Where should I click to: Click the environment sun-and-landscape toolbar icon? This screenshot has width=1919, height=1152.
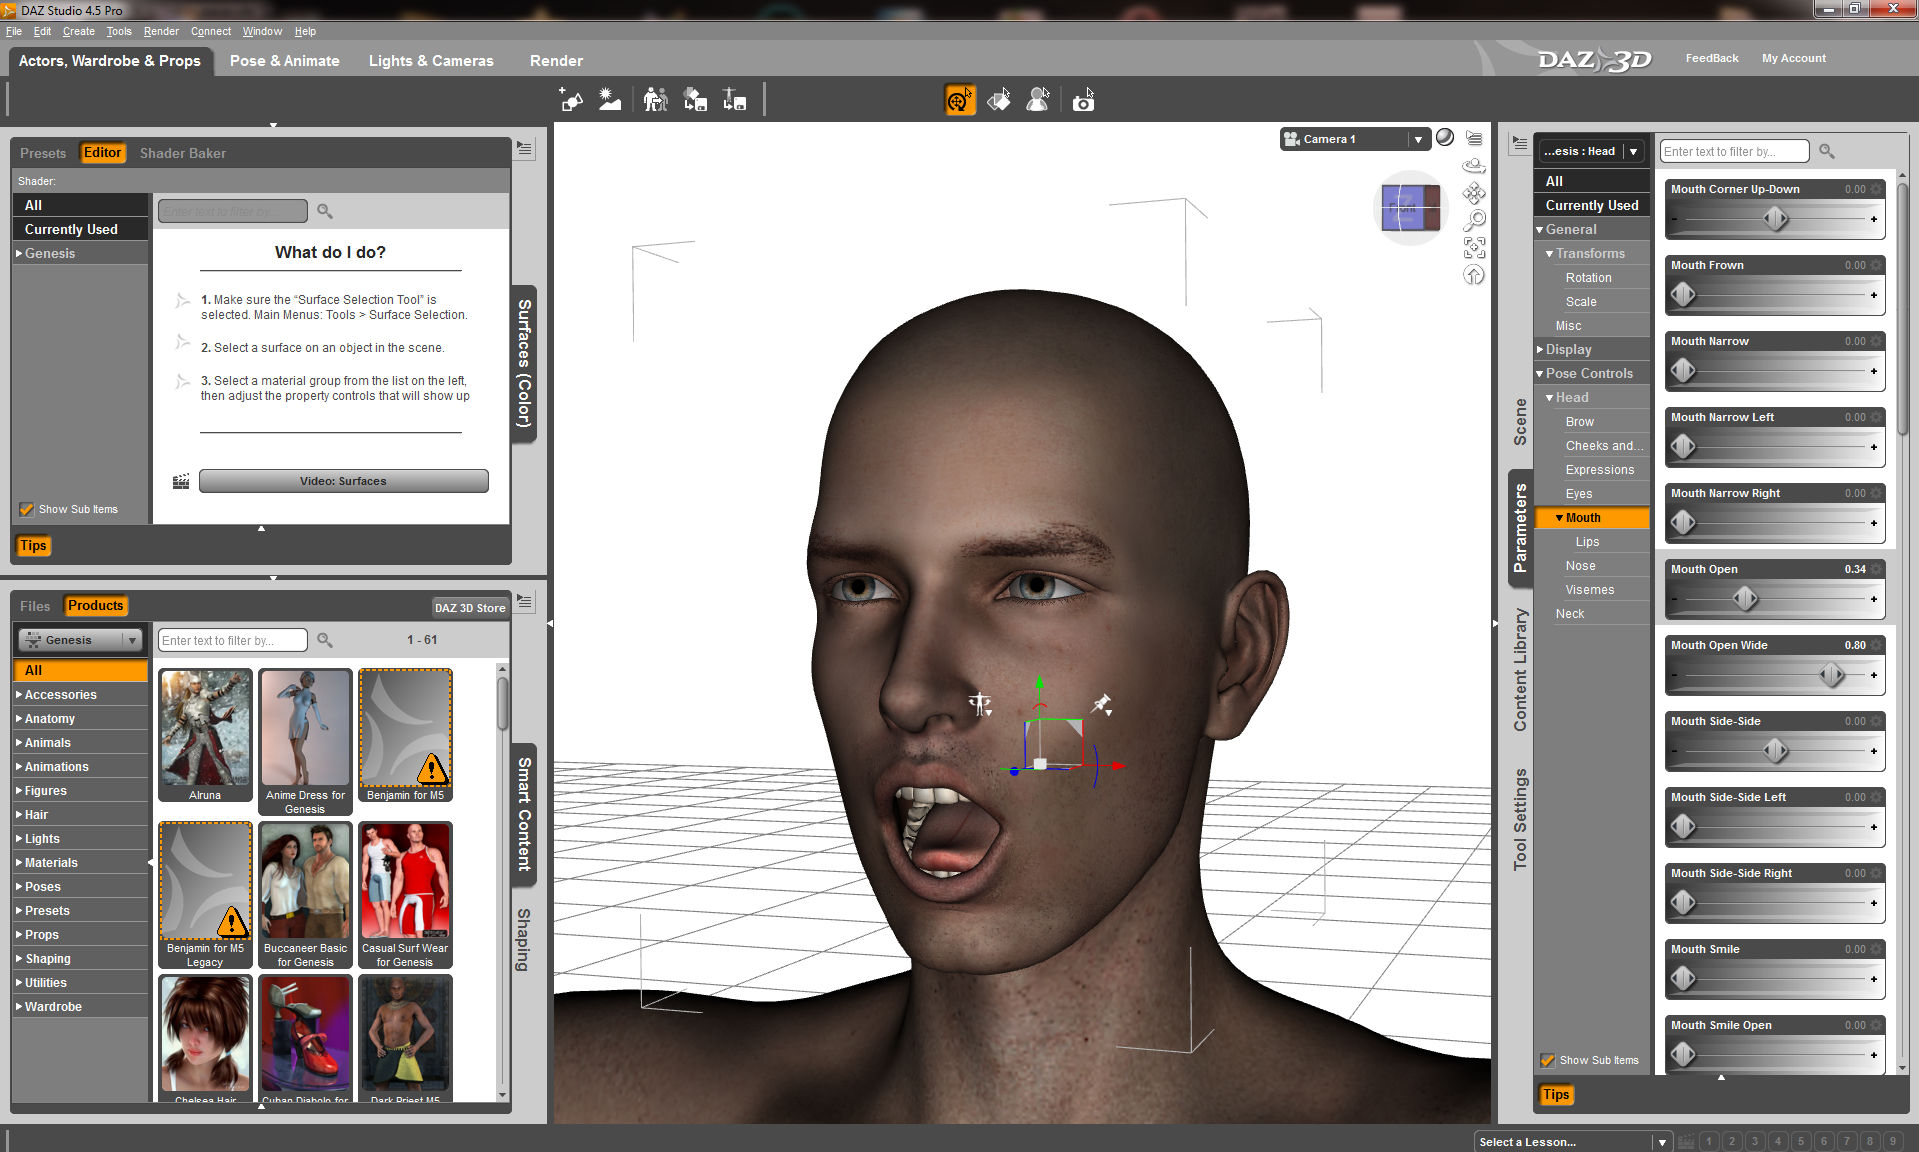[609, 99]
